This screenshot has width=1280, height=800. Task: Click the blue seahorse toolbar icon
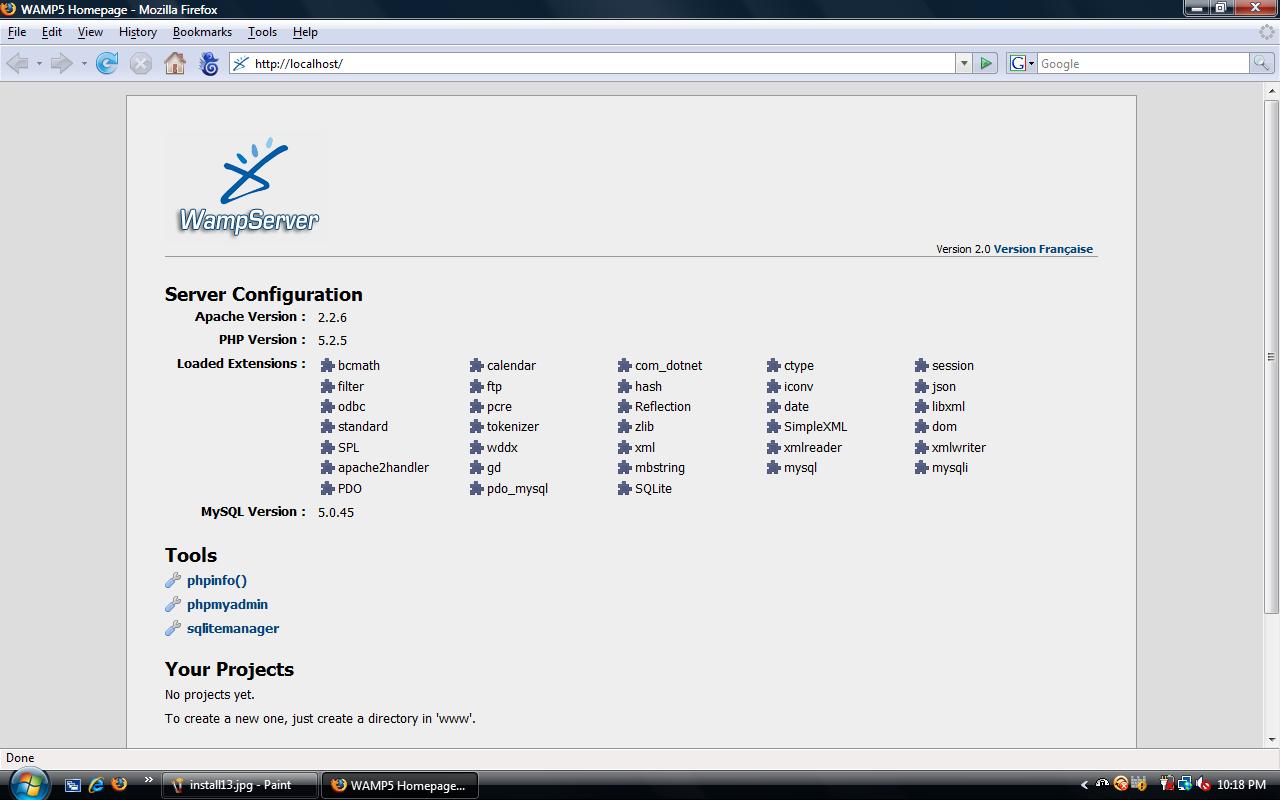point(209,63)
